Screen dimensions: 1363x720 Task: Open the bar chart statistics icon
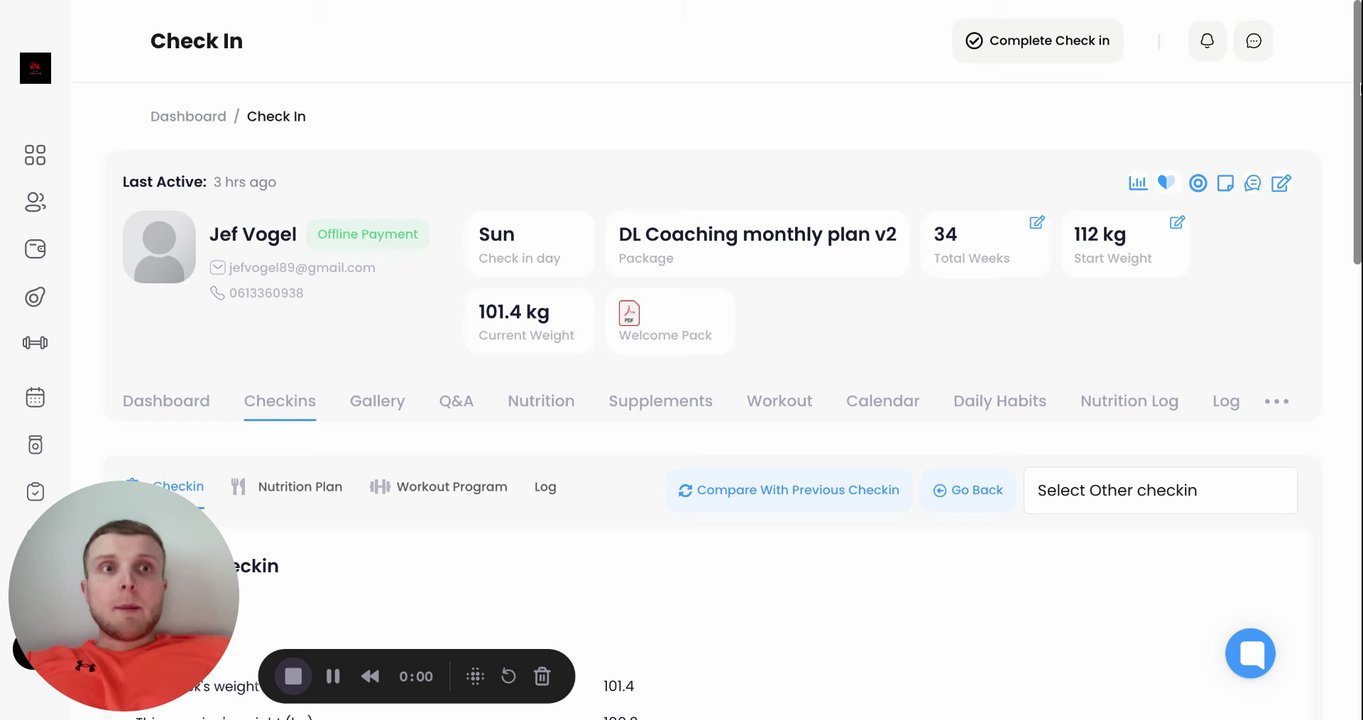[x=1137, y=183]
